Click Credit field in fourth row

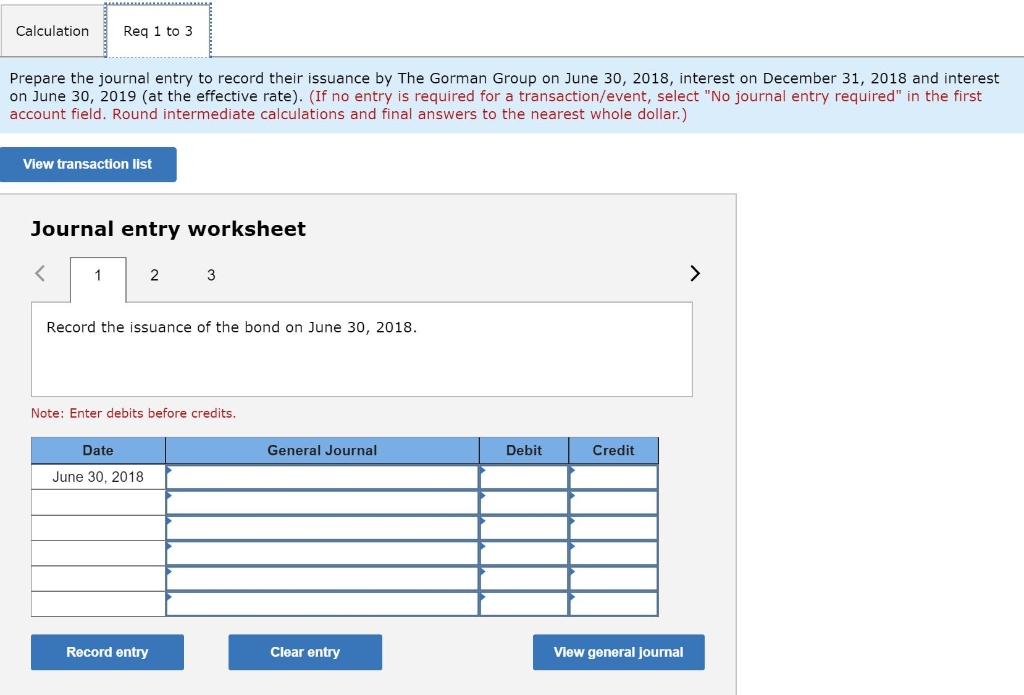click(613, 553)
